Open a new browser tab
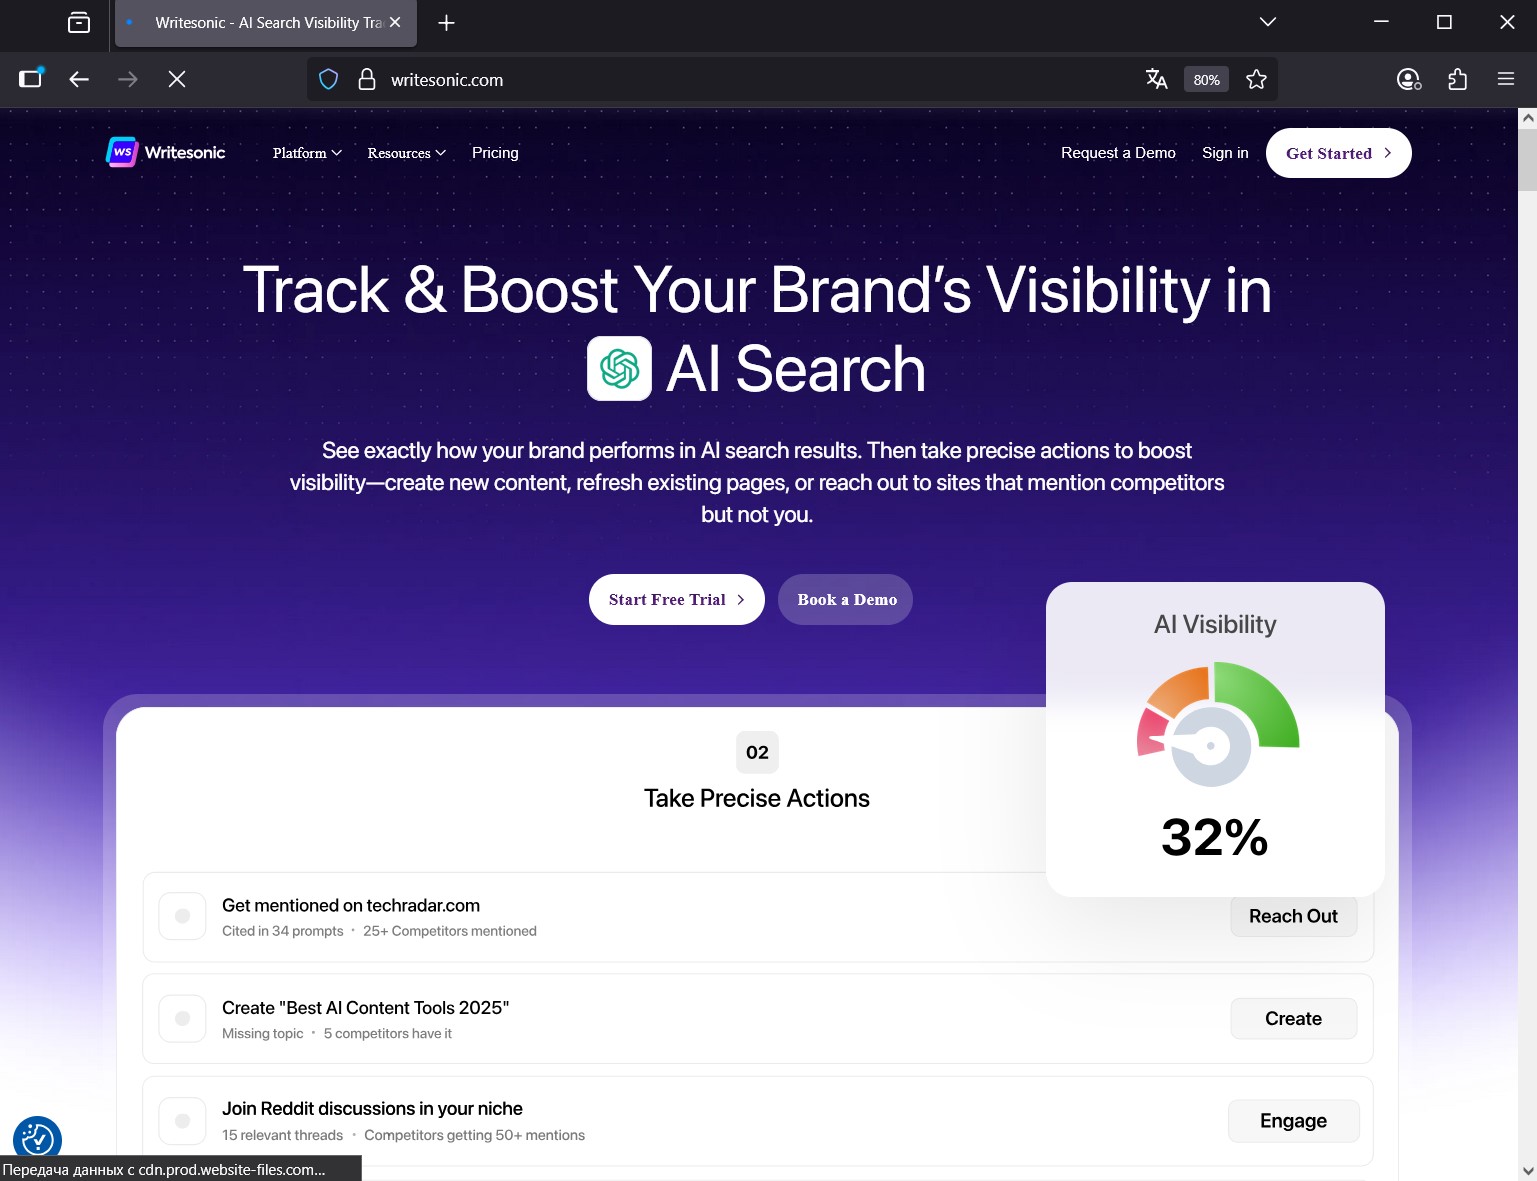Screen dimensions: 1537x1181 [446, 22]
